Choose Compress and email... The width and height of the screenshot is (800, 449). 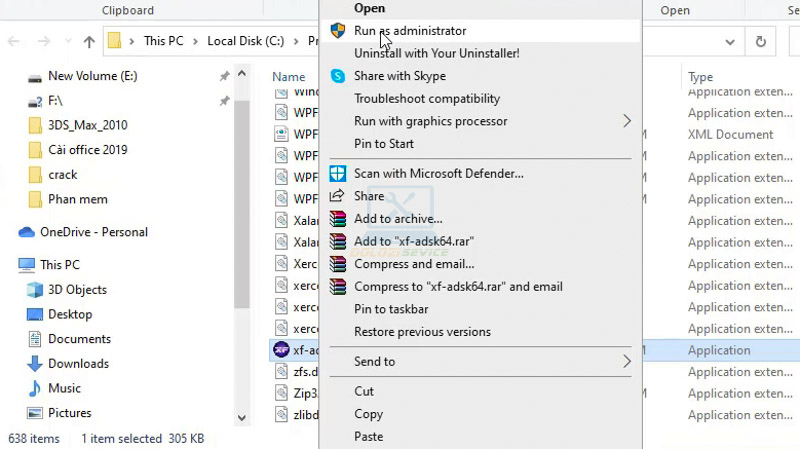[x=480, y=264]
